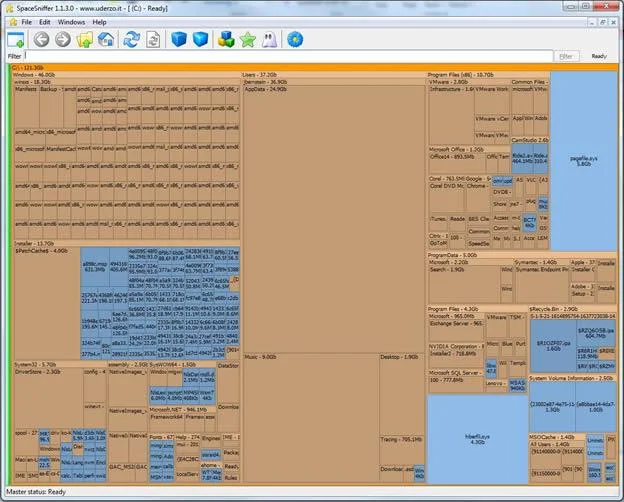Click the ghost icon in toolbar
The height and width of the screenshot is (502, 624).
click(x=269, y=39)
